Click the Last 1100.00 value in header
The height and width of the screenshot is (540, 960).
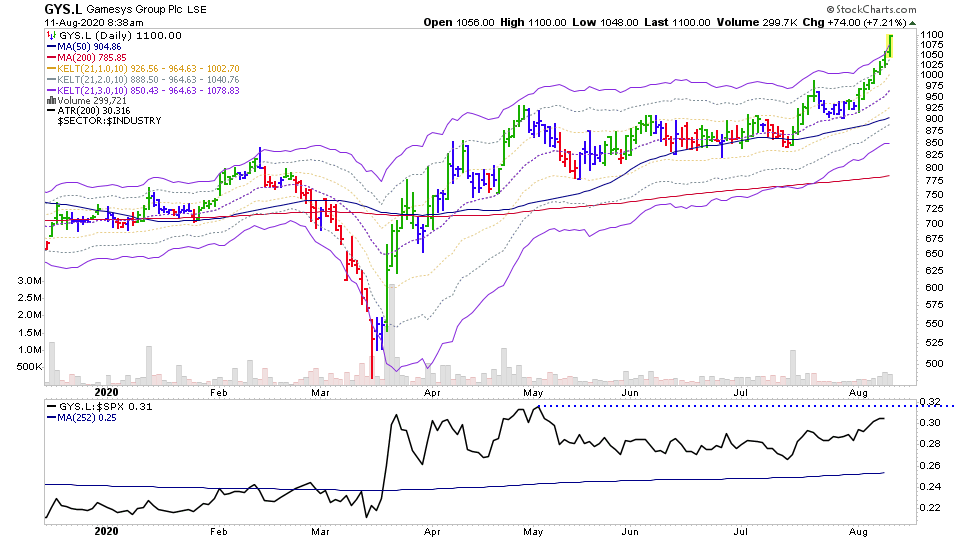pyautogui.click(x=677, y=23)
